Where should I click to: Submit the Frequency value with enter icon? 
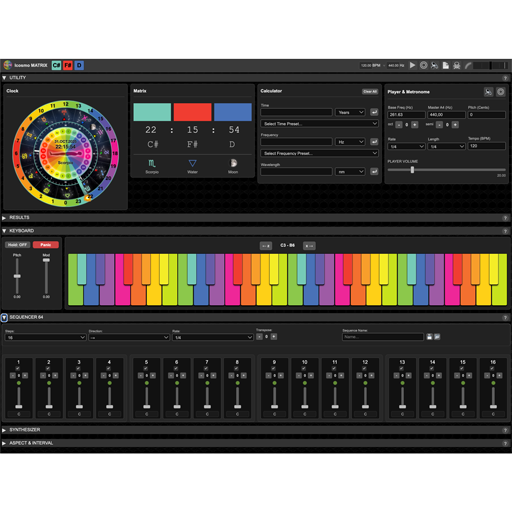[x=374, y=142]
